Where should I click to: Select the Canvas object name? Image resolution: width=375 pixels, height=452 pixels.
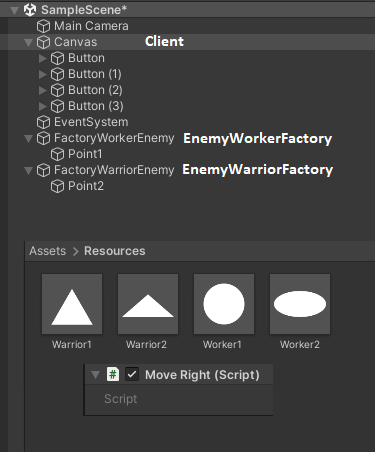pyautogui.click(x=76, y=42)
